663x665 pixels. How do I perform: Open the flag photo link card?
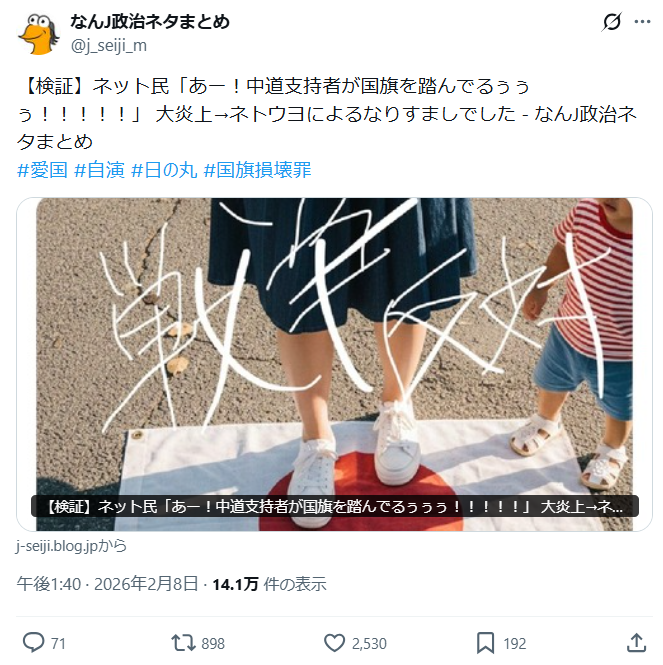(334, 364)
